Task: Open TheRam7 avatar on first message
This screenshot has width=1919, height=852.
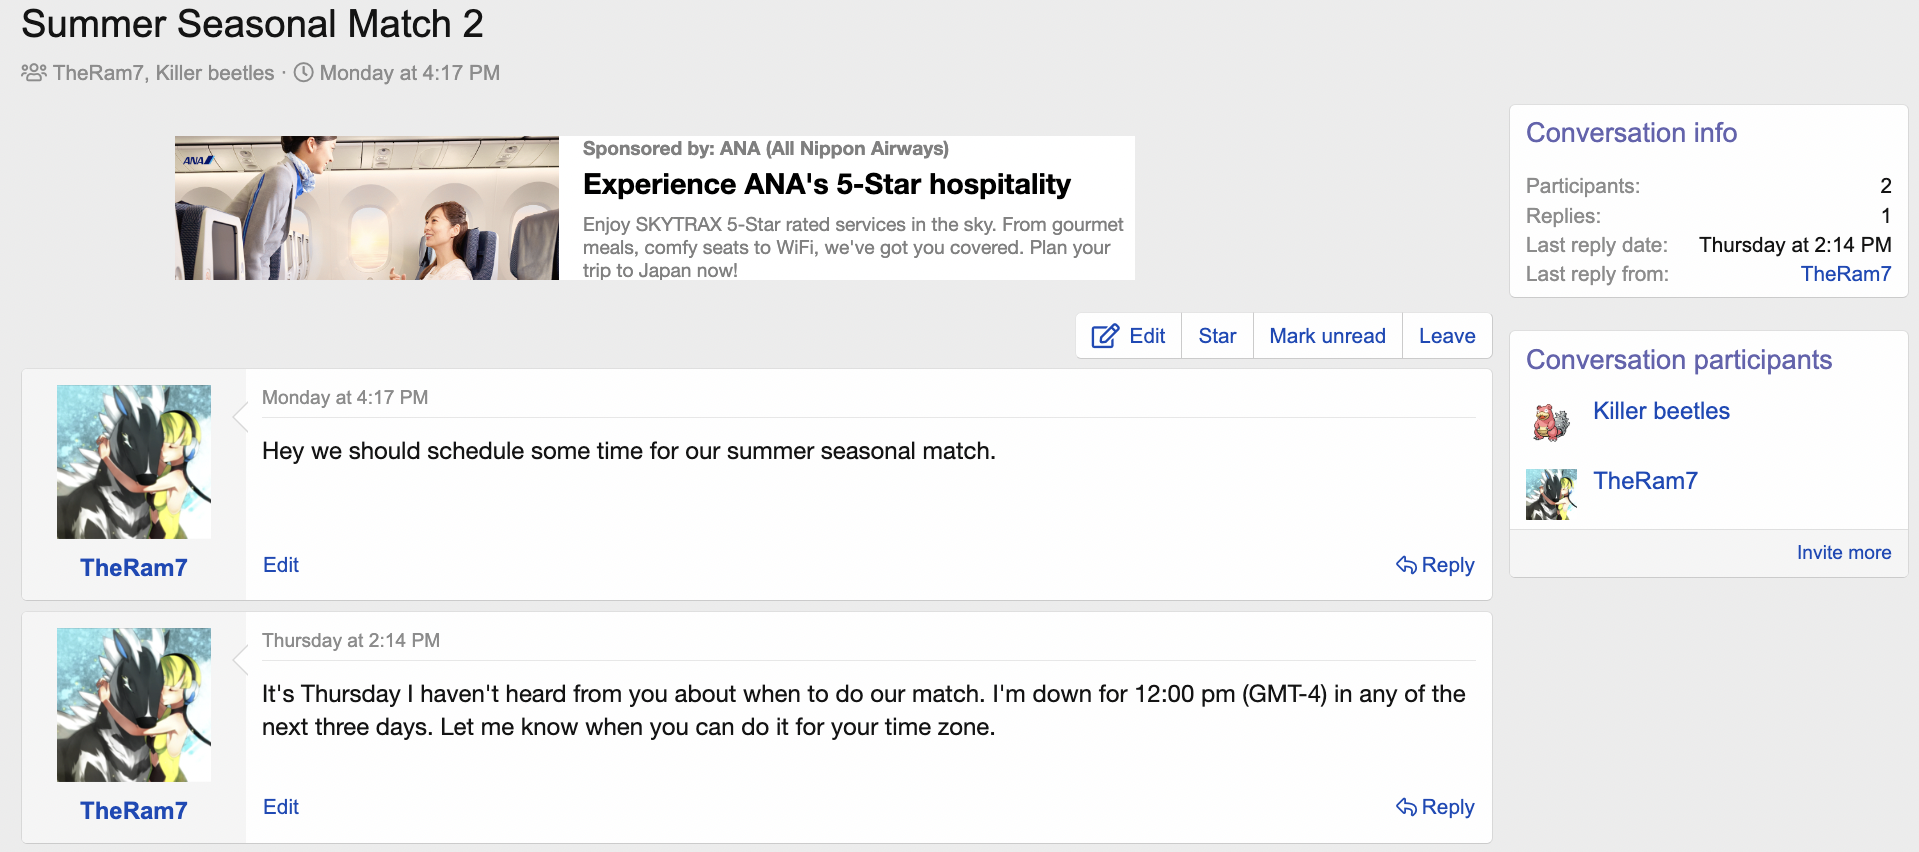Action: [x=134, y=462]
